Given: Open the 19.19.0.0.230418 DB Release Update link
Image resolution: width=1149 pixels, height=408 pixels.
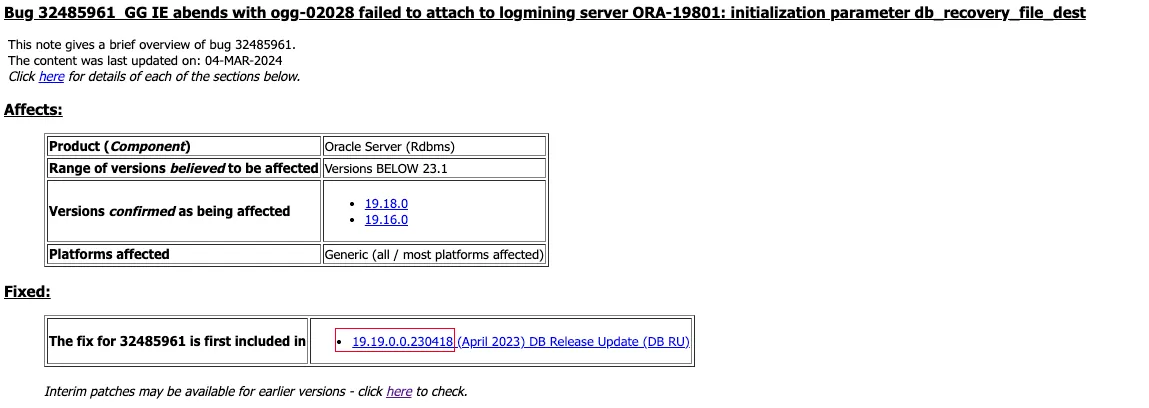Looking at the screenshot, I should point(520,342).
